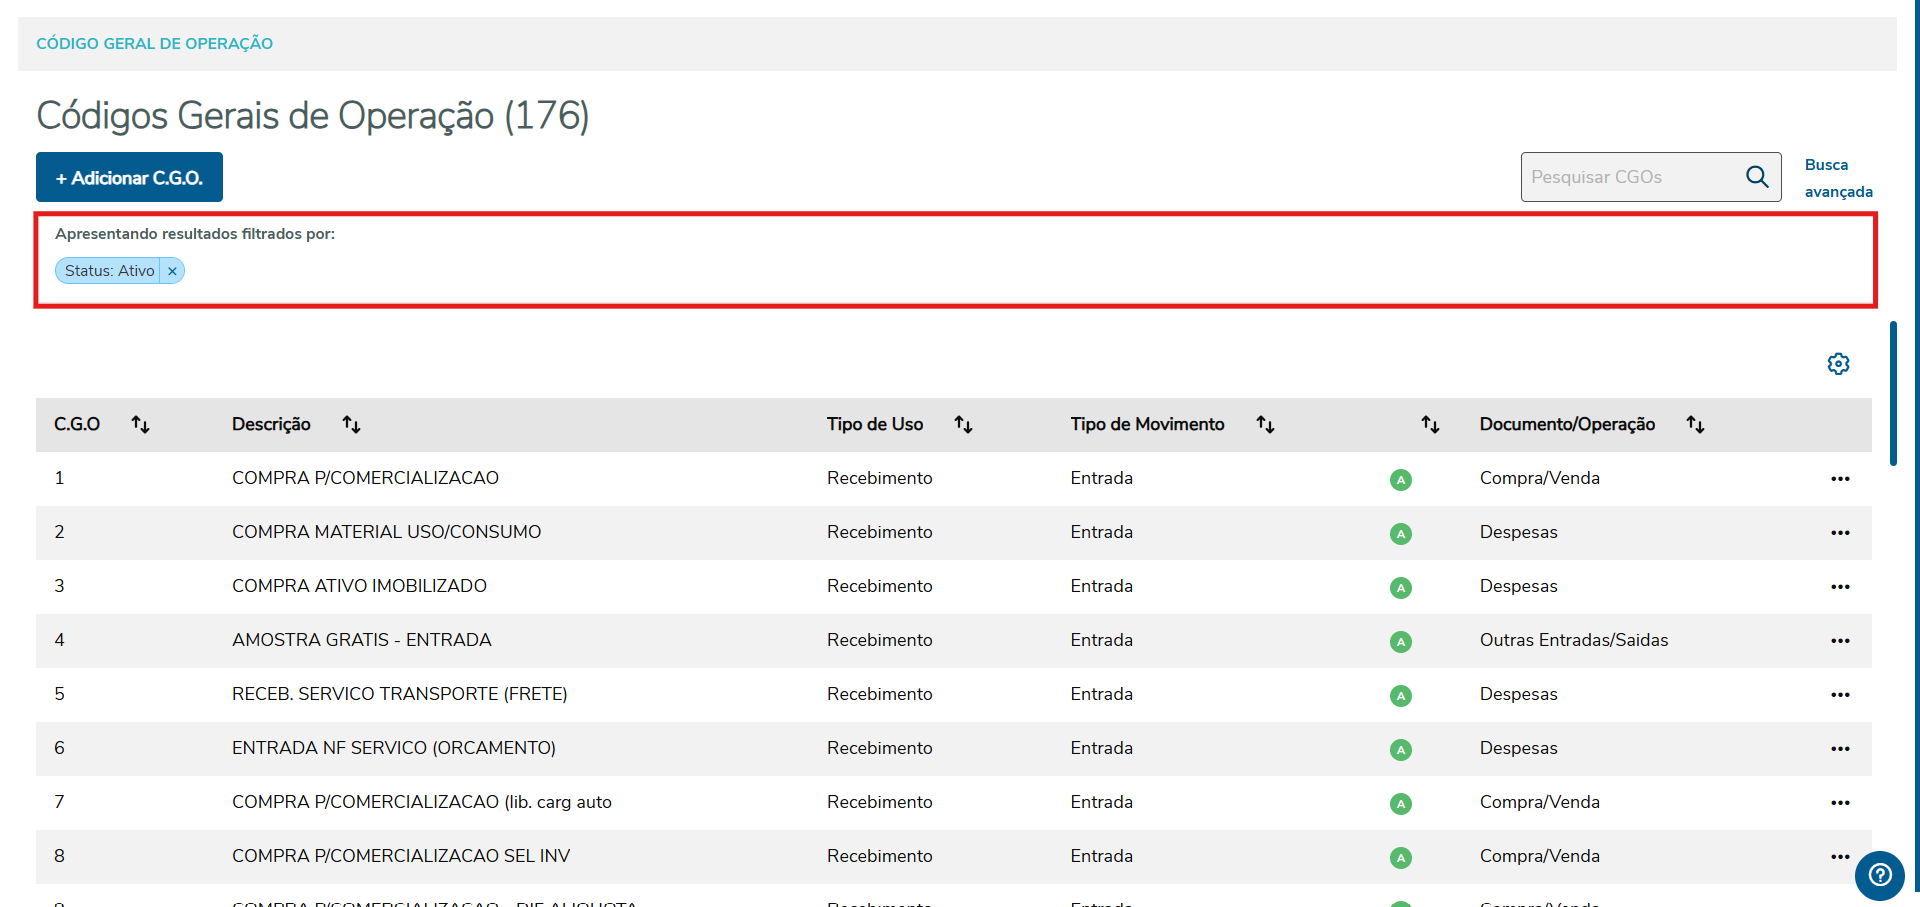This screenshot has width=1920, height=907.
Task: Click the Tipo de Uso header label
Action: click(x=875, y=425)
